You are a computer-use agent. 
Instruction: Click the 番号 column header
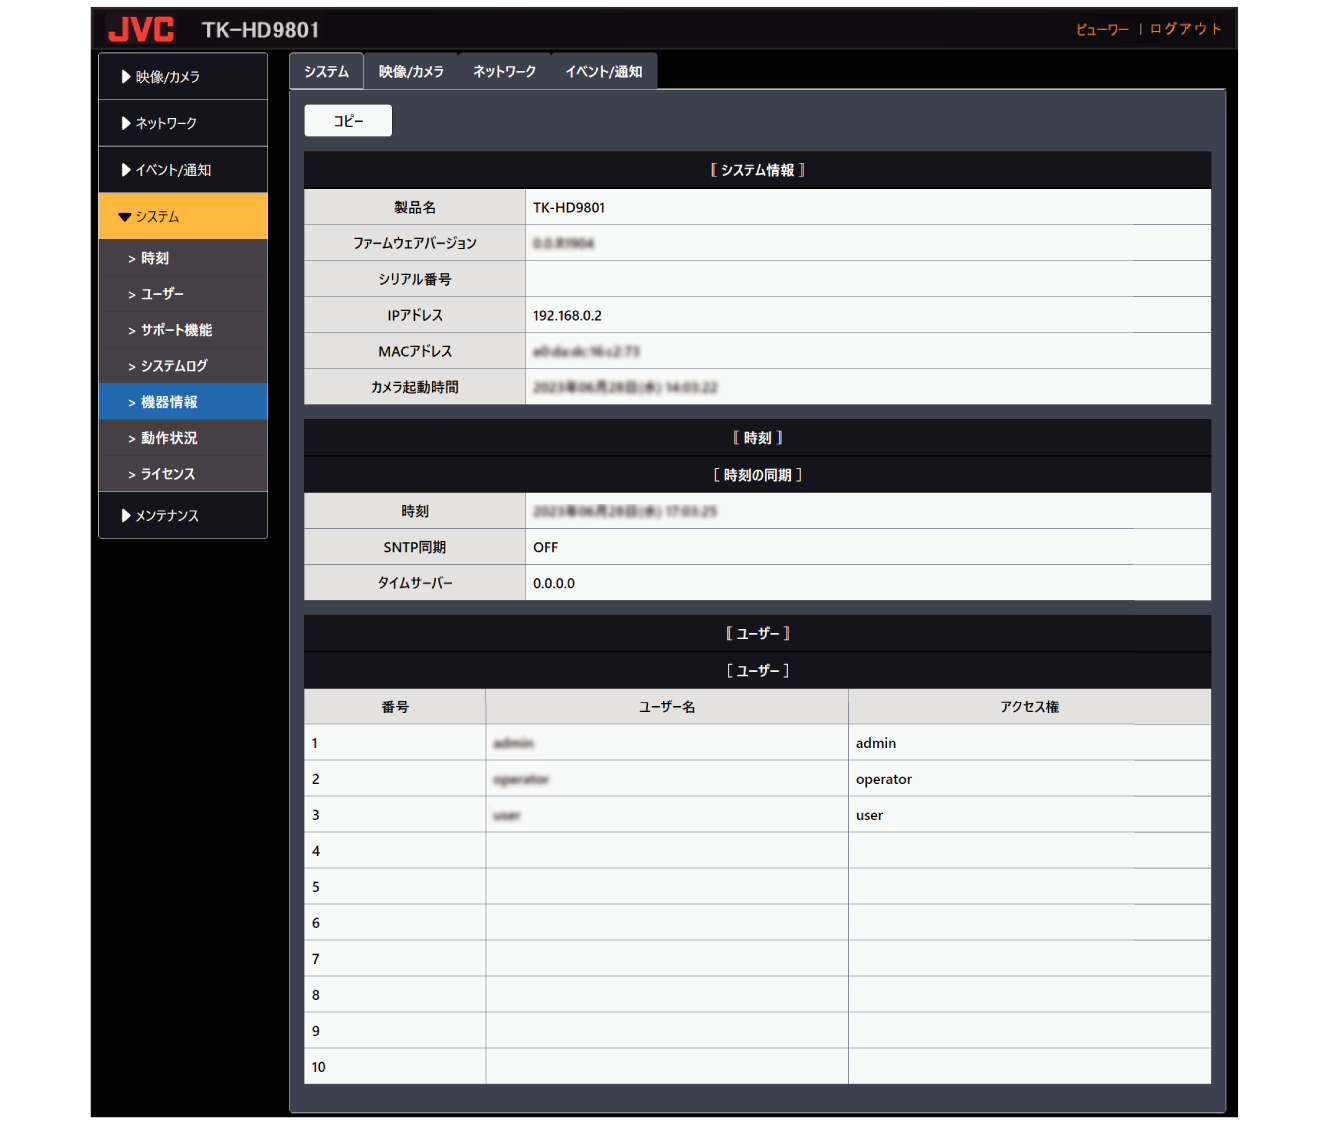tap(395, 707)
